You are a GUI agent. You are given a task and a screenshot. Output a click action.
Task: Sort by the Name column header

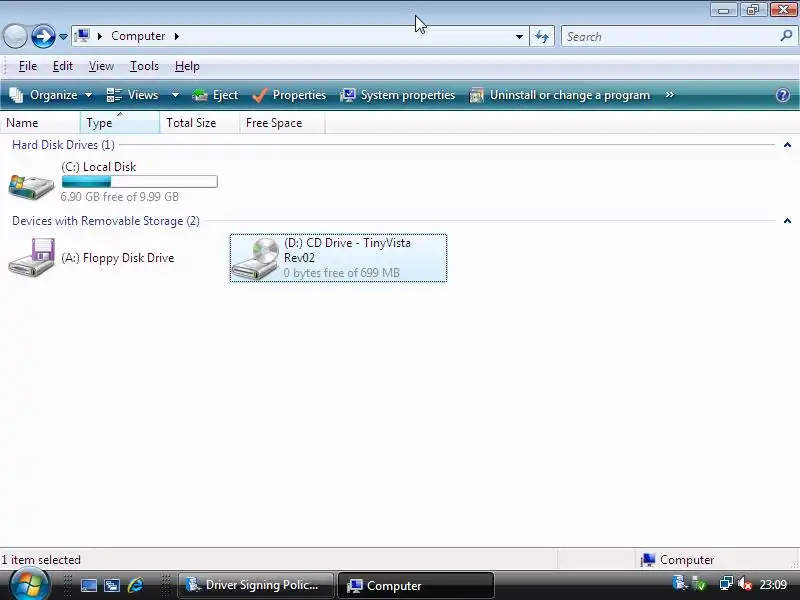[x=40, y=123]
